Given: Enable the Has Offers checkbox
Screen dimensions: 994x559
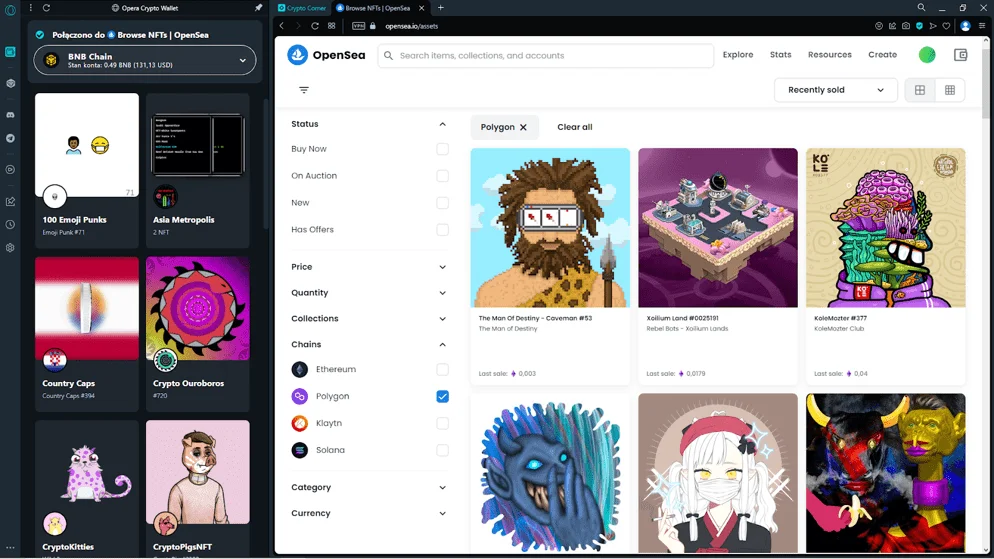Looking at the screenshot, I should (x=442, y=229).
